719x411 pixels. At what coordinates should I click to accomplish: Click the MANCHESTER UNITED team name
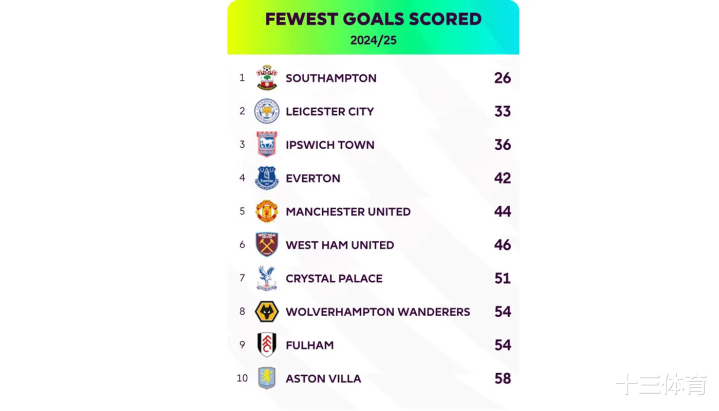348,211
